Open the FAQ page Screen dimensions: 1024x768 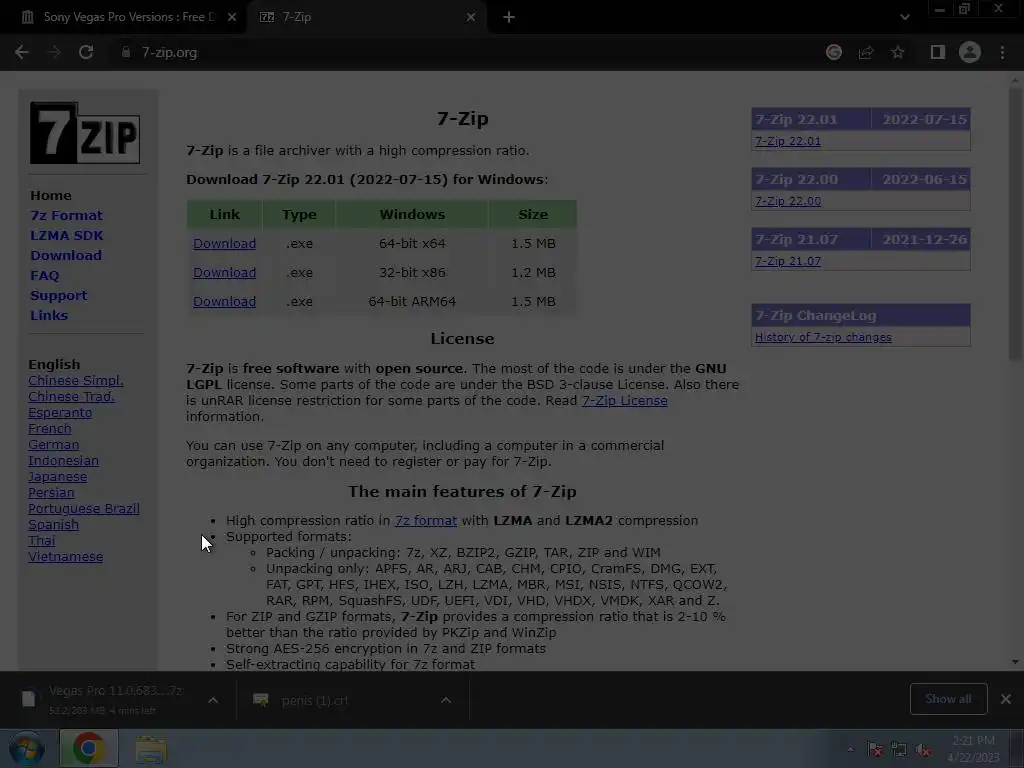point(44,276)
